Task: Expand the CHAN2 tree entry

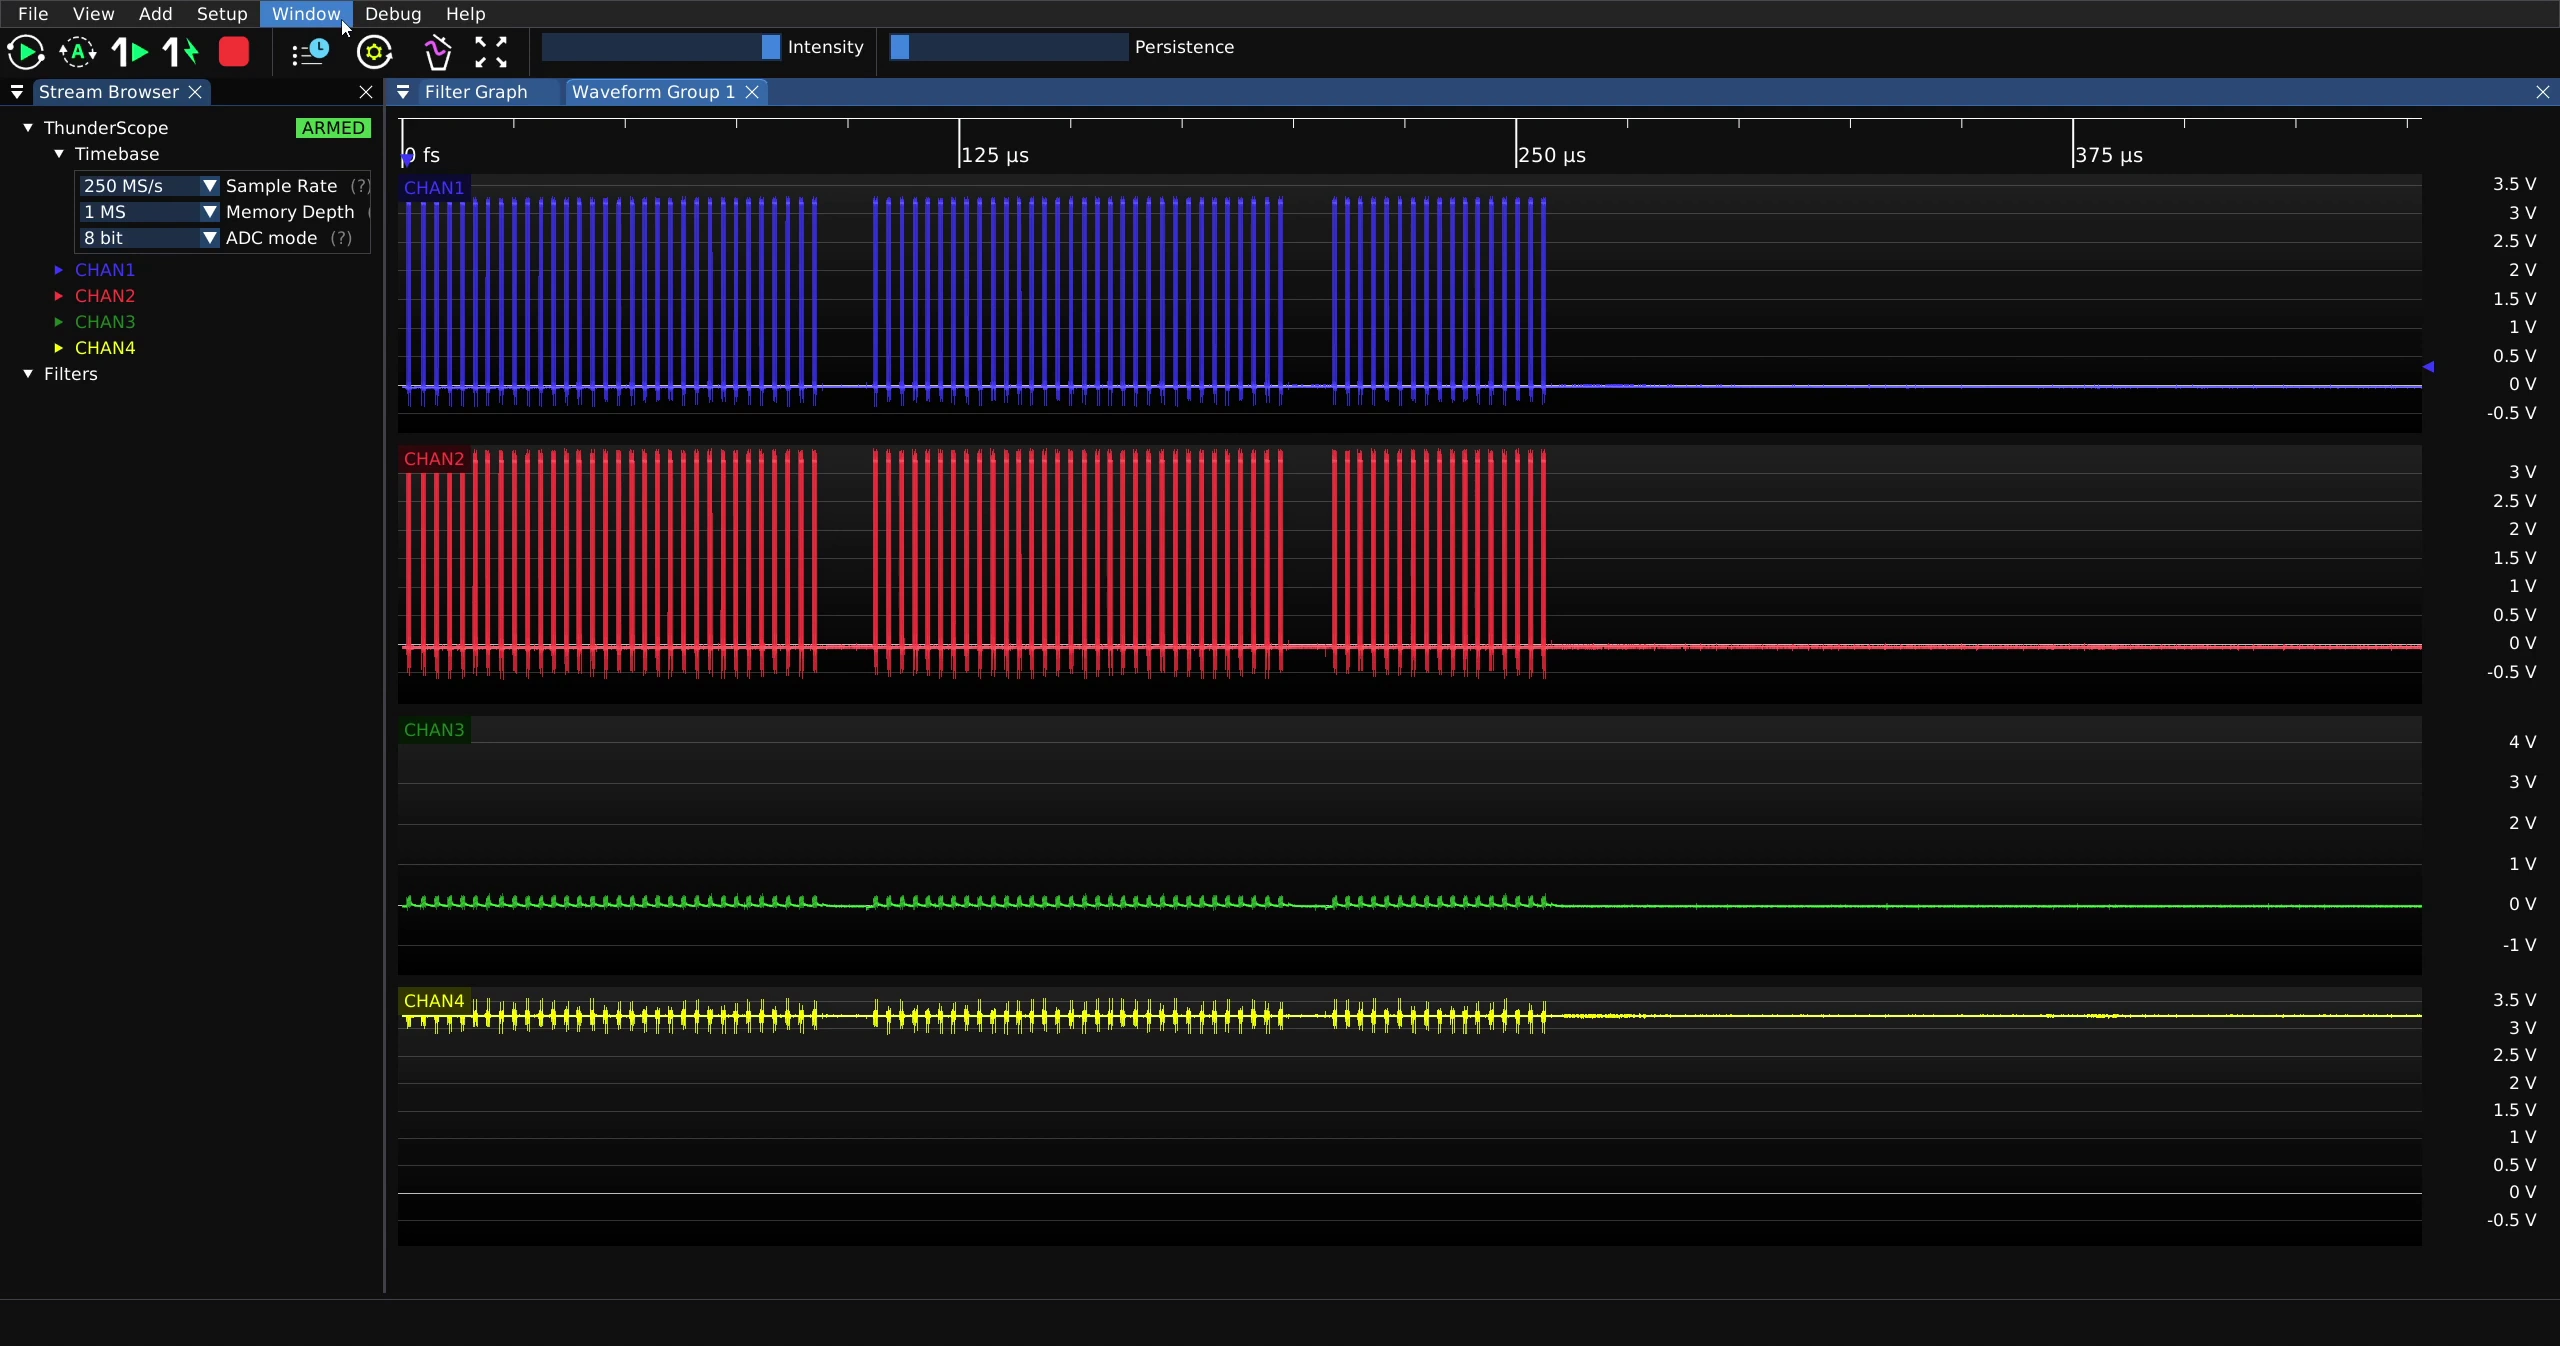Action: [x=59, y=296]
